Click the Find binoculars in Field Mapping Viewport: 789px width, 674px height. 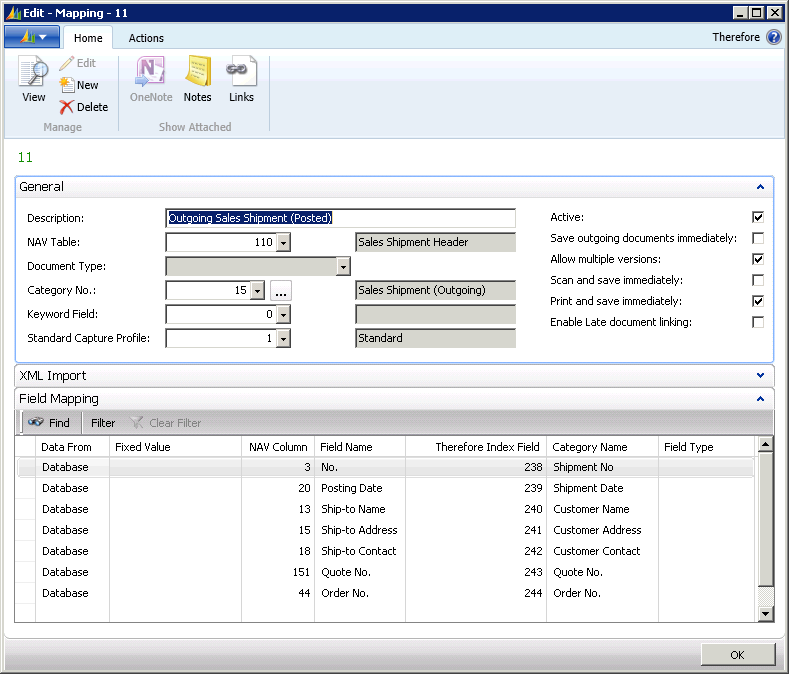tap(36, 423)
